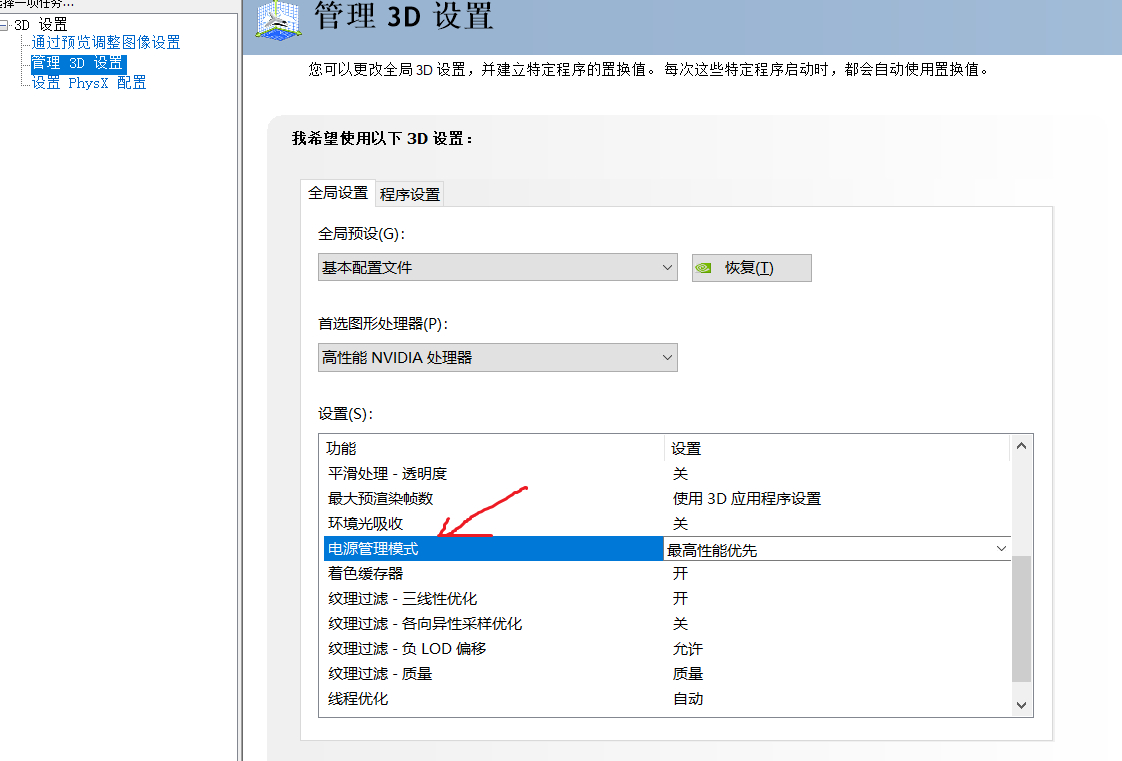Open 通过预览调整图像设置 in task tree
The width and height of the screenshot is (1122, 761).
coord(106,42)
